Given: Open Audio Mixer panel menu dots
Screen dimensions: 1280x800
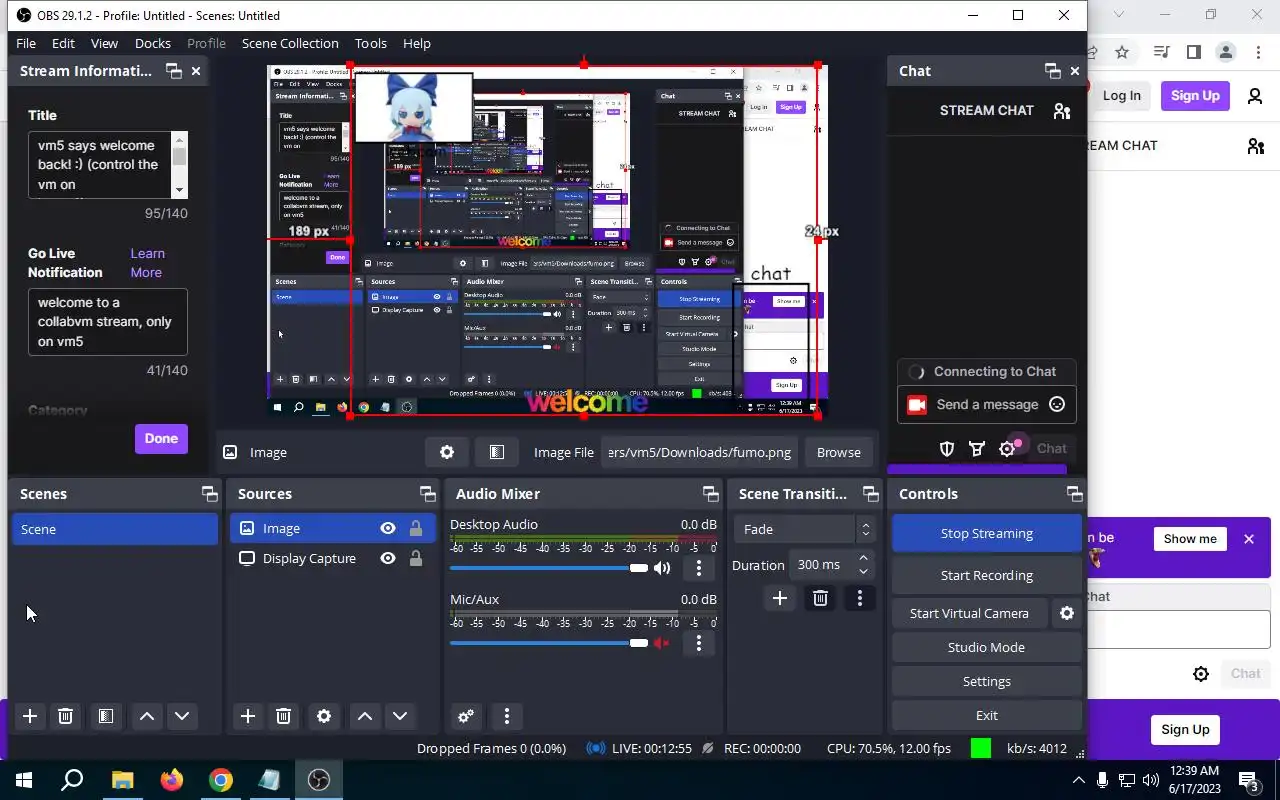Looking at the screenshot, I should pyautogui.click(x=507, y=716).
